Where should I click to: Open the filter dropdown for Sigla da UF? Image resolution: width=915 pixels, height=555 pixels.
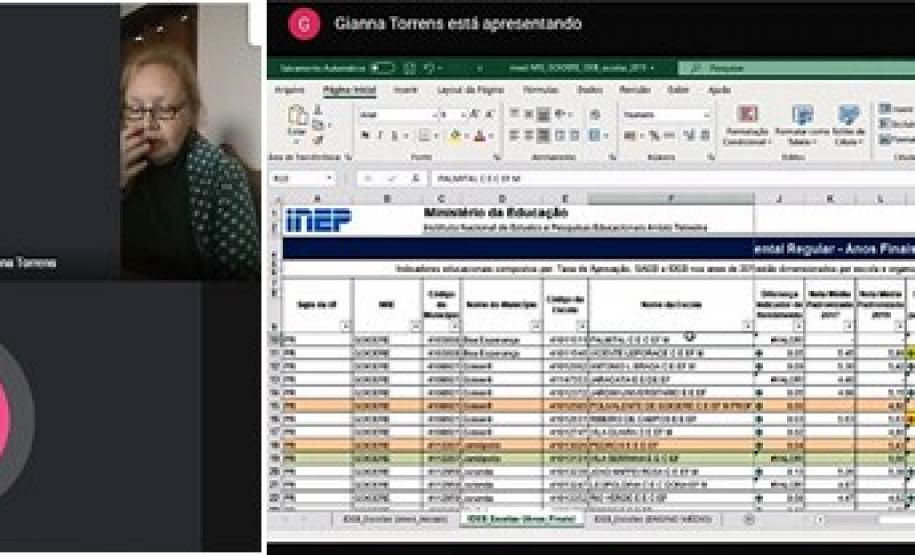pos(344,325)
